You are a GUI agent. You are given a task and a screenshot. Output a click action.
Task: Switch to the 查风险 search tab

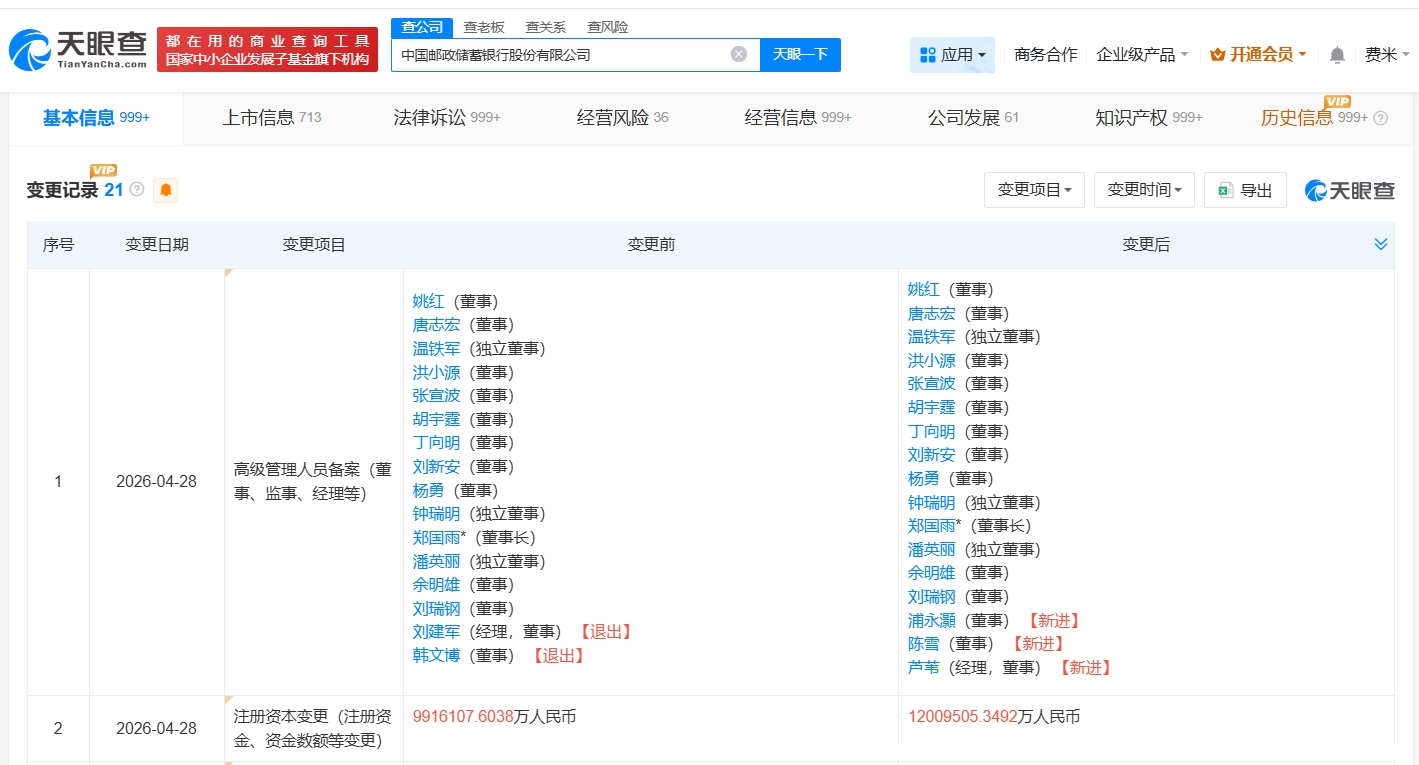click(608, 27)
